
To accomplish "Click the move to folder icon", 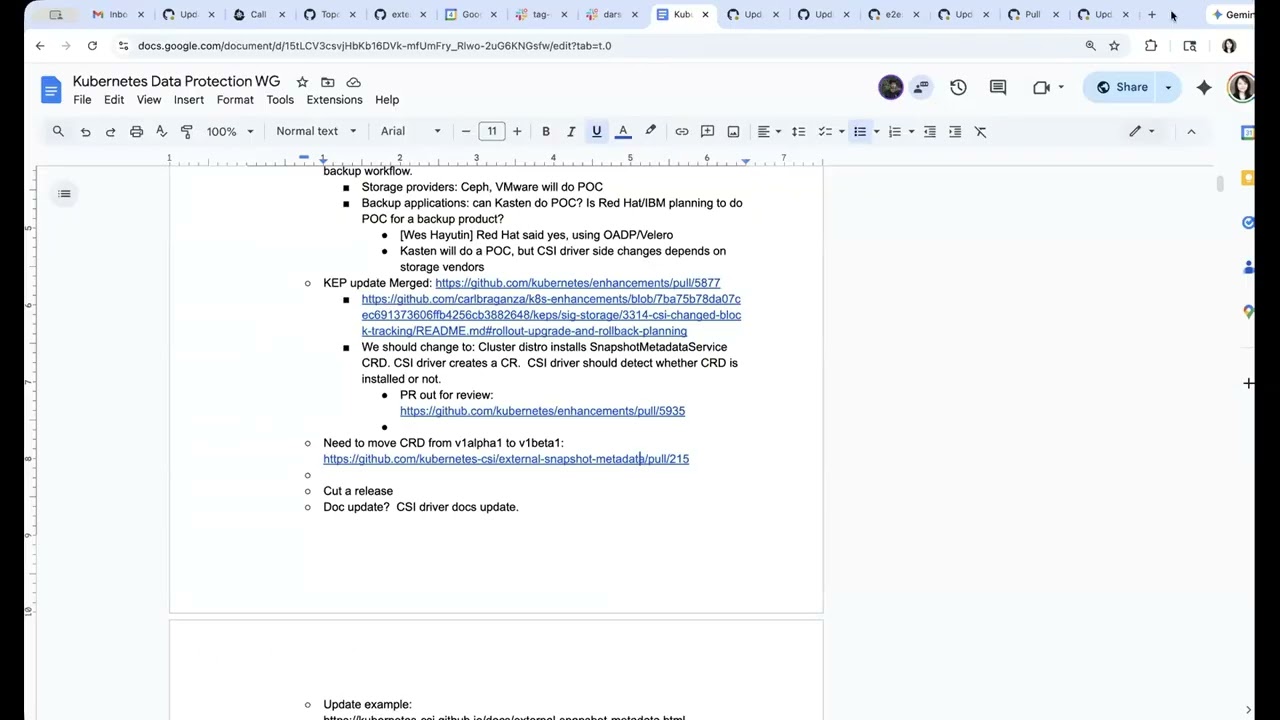I will click(327, 82).
